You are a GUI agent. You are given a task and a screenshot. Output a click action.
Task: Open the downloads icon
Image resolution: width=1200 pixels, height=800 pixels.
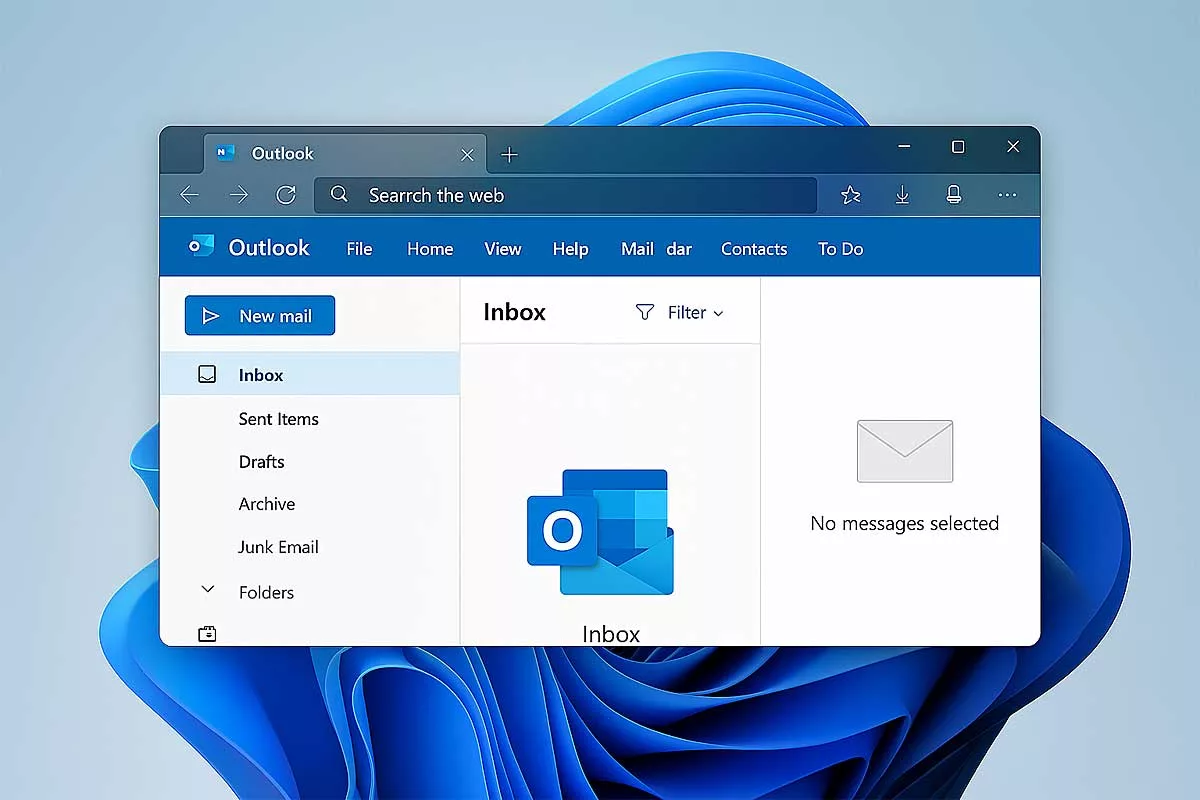902,195
